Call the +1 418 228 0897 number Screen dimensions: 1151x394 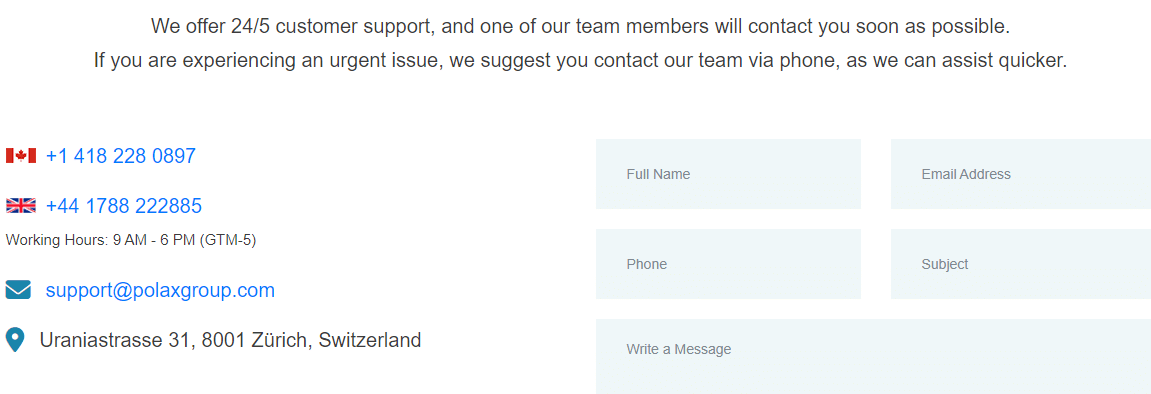pos(120,156)
